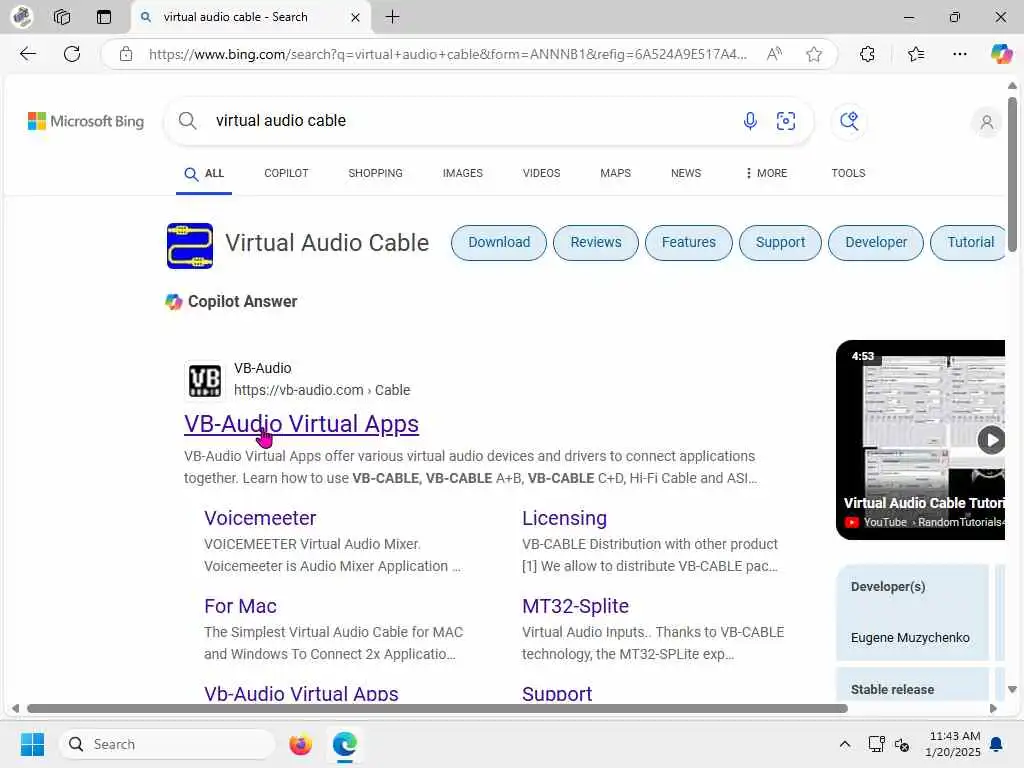Viewport: 1024px width, 768px height.
Task: Click the scroll right arrow
Action: (993, 709)
